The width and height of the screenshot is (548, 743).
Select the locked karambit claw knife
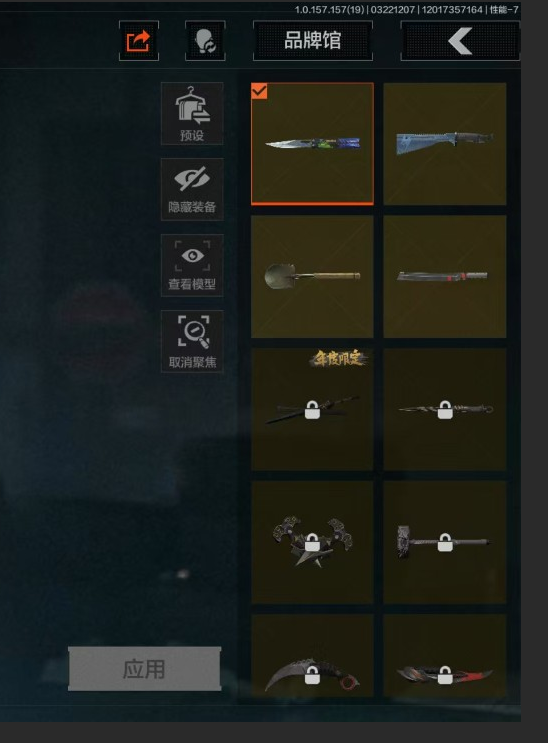(x=312, y=656)
